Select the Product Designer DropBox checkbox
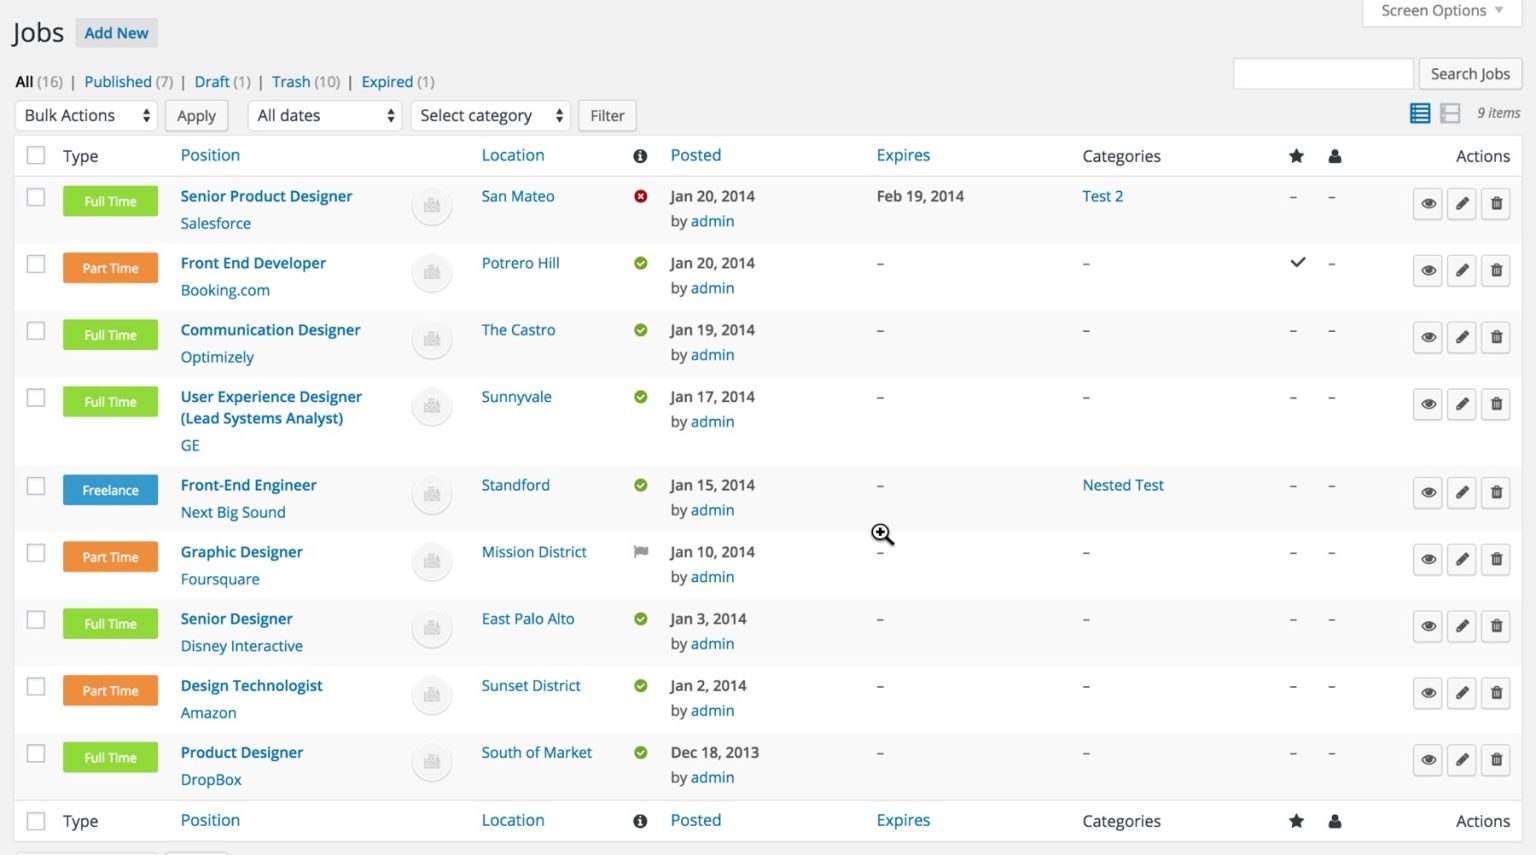Viewport: 1536px width, 855px height. pos(36,751)
